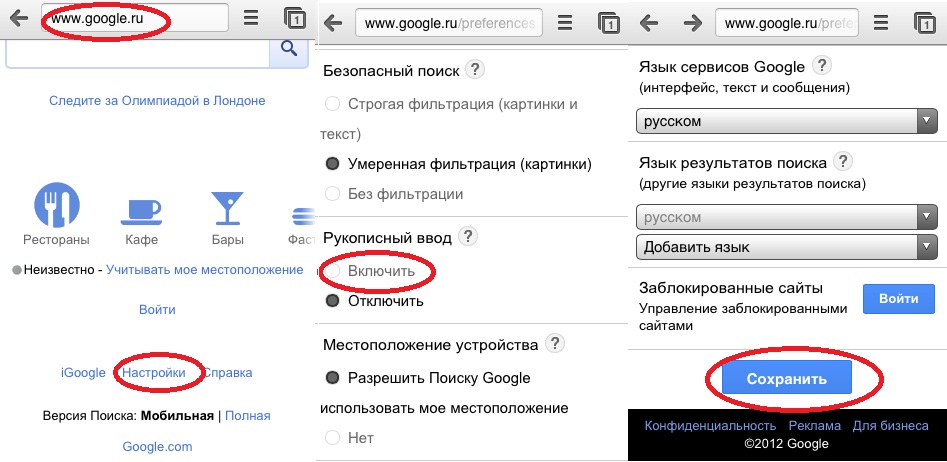Tap the back arrow in the google.ru home screen

pyautogui.click(x=19, y=18)
